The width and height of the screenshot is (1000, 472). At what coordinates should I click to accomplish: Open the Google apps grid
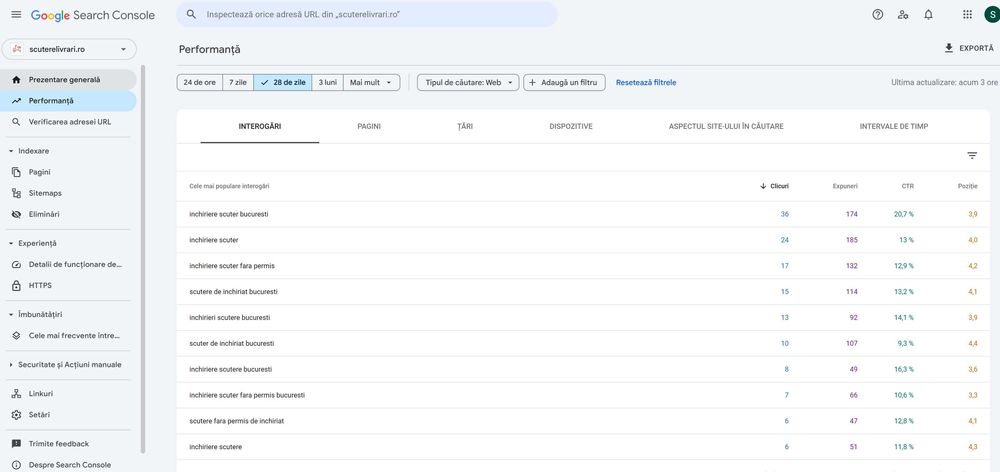(967, 15)
